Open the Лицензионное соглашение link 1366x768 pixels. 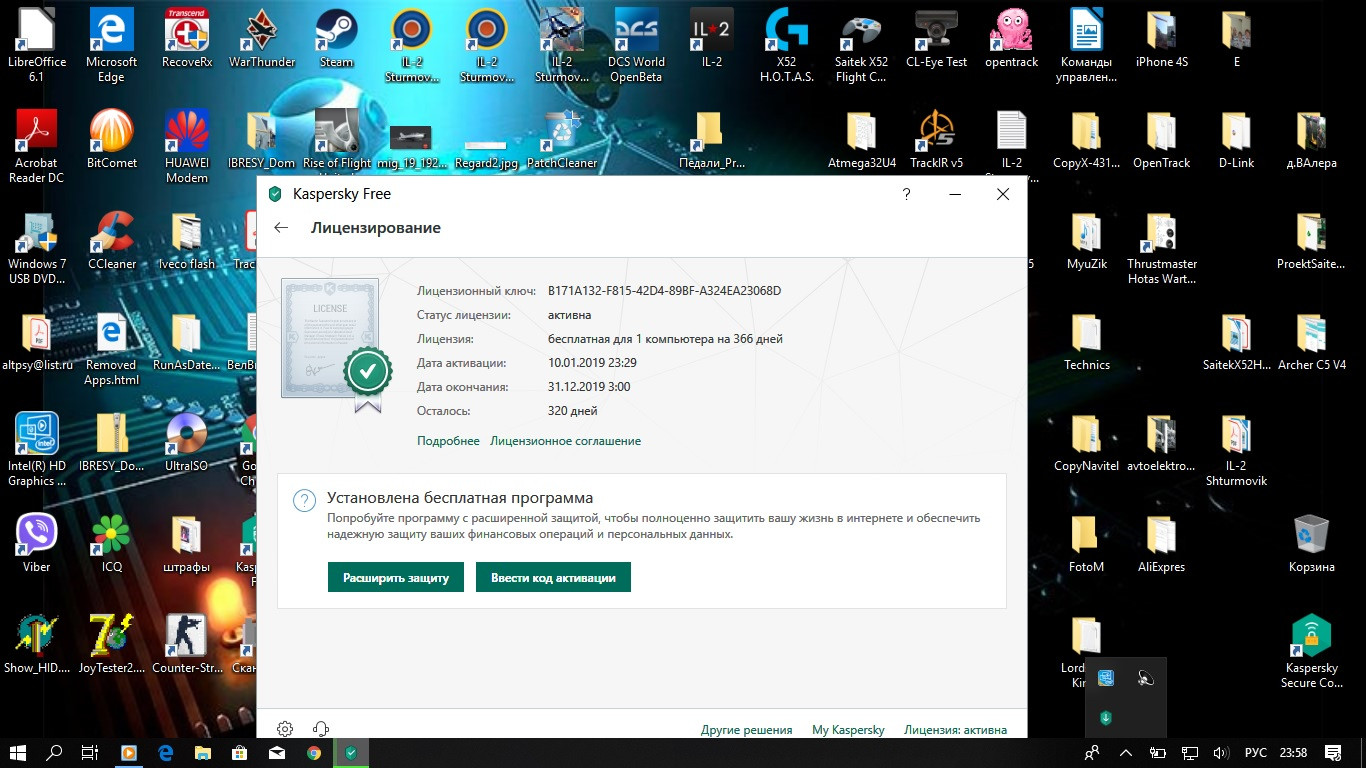coord(565,441)
